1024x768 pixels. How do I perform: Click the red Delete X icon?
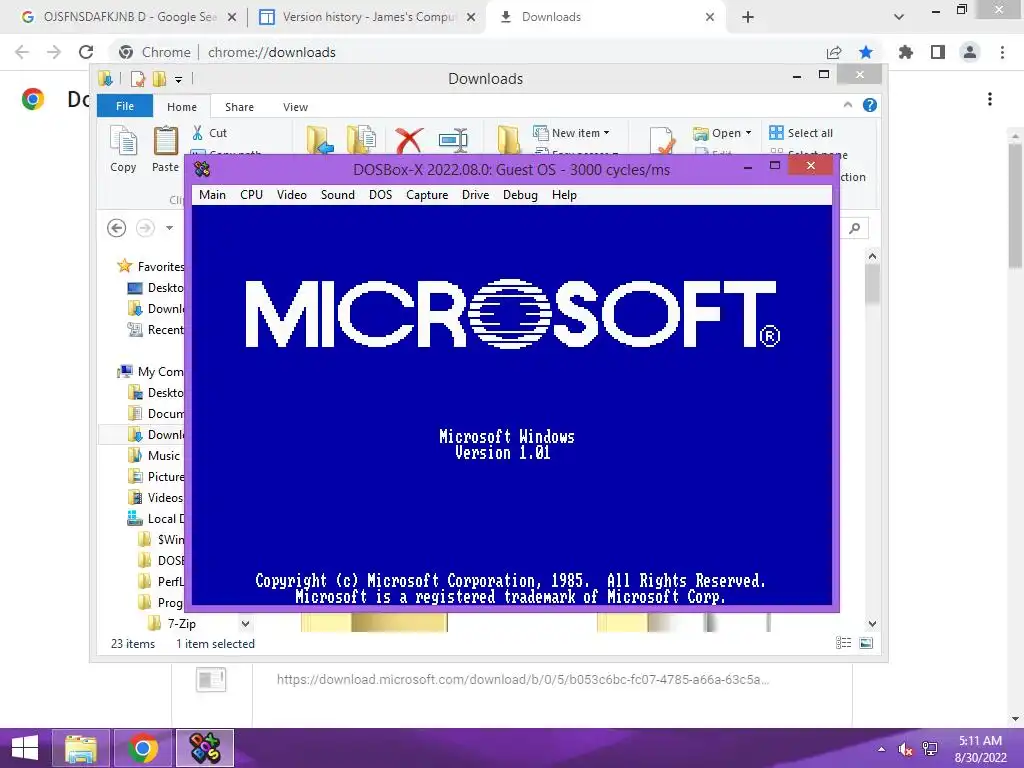click(409, 140)
